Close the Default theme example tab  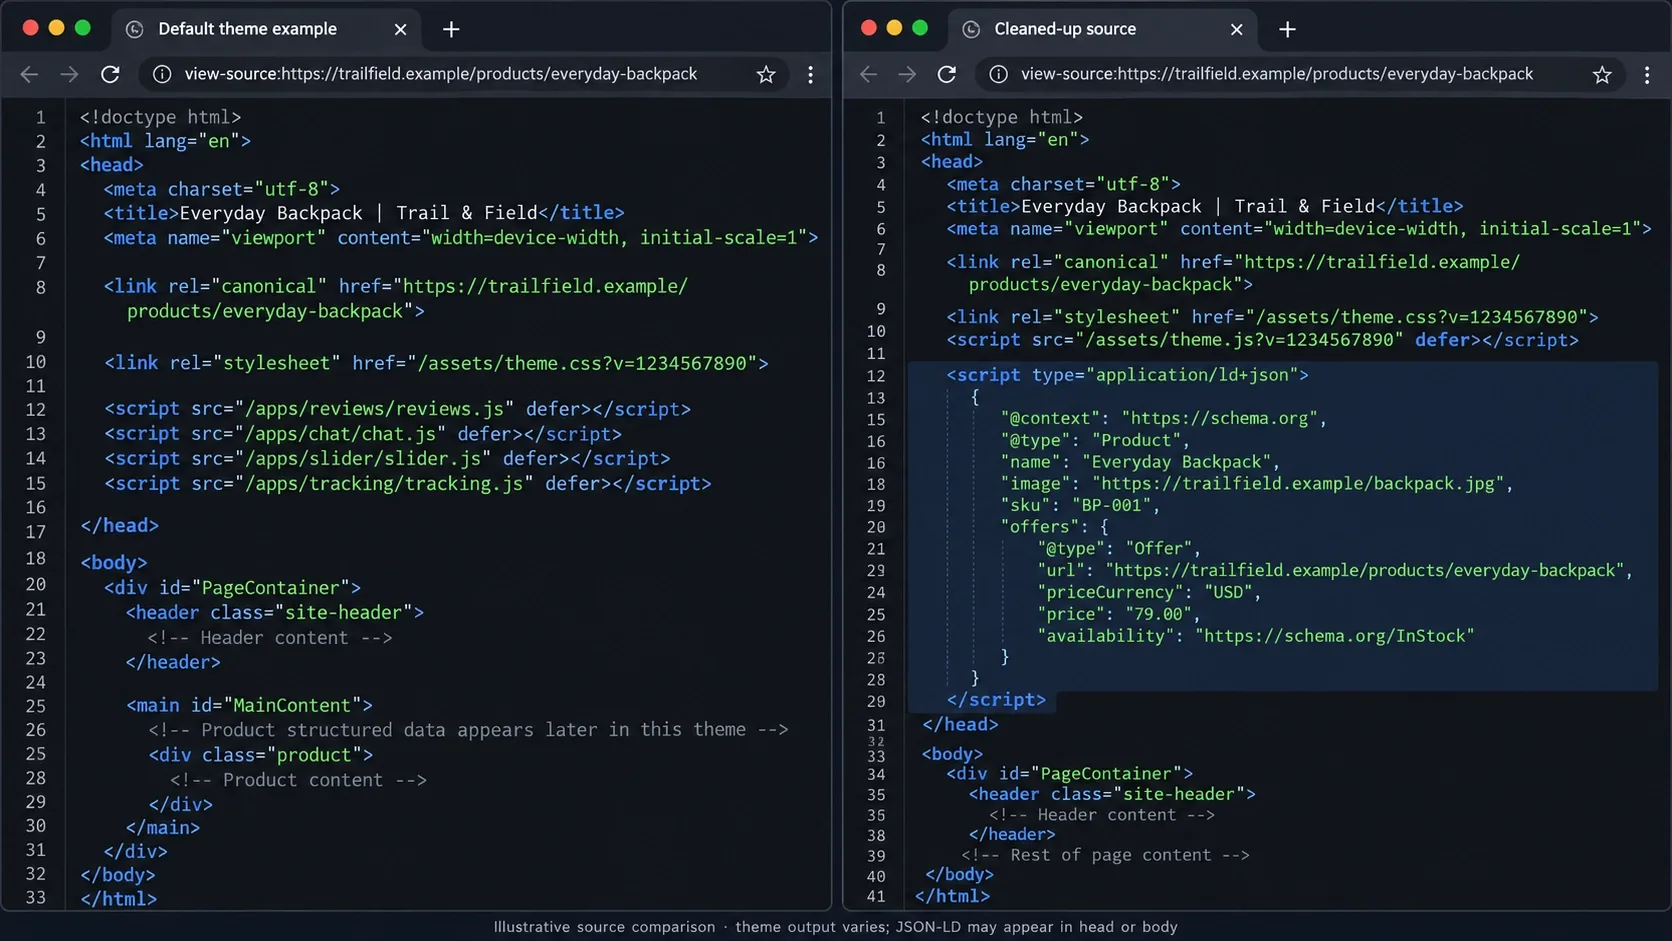coord(400,29)
